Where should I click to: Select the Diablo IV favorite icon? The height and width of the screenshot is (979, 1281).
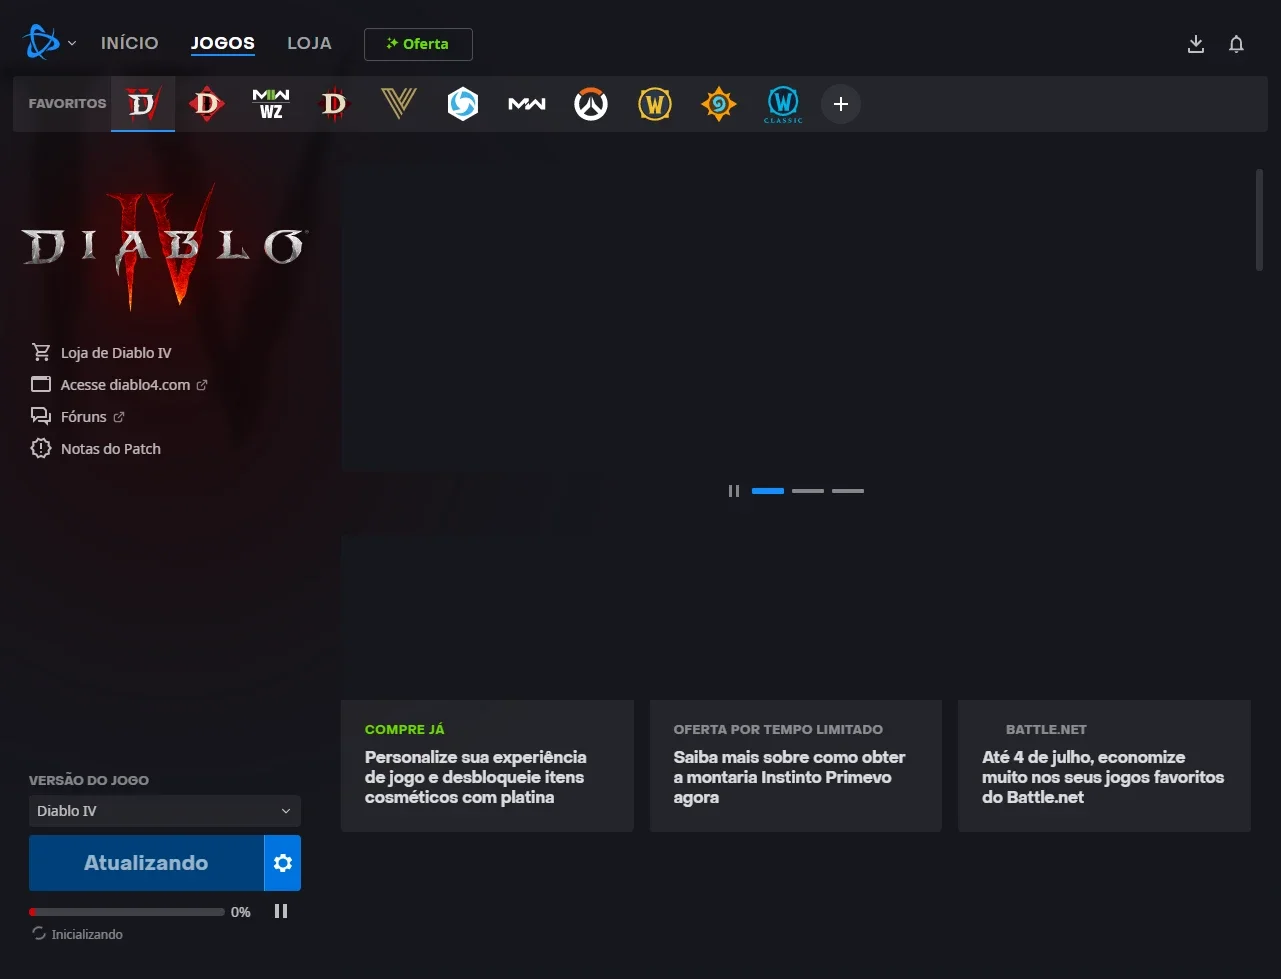tap(143, 103)
